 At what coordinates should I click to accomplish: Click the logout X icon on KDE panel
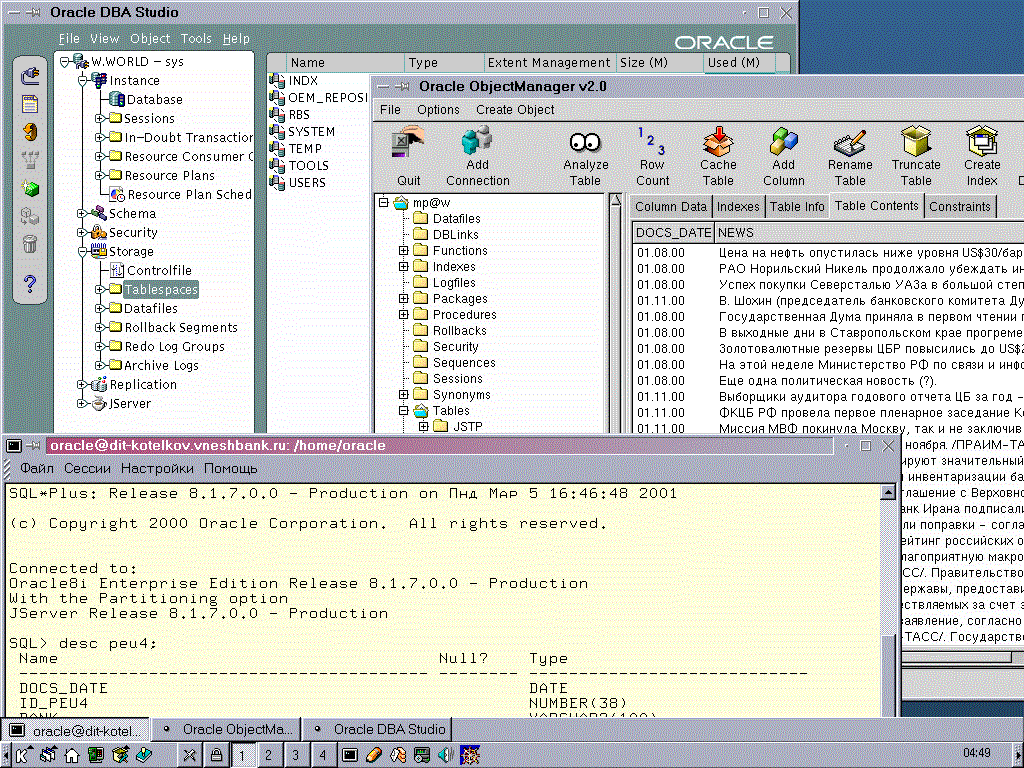click(x=189, y=755)
